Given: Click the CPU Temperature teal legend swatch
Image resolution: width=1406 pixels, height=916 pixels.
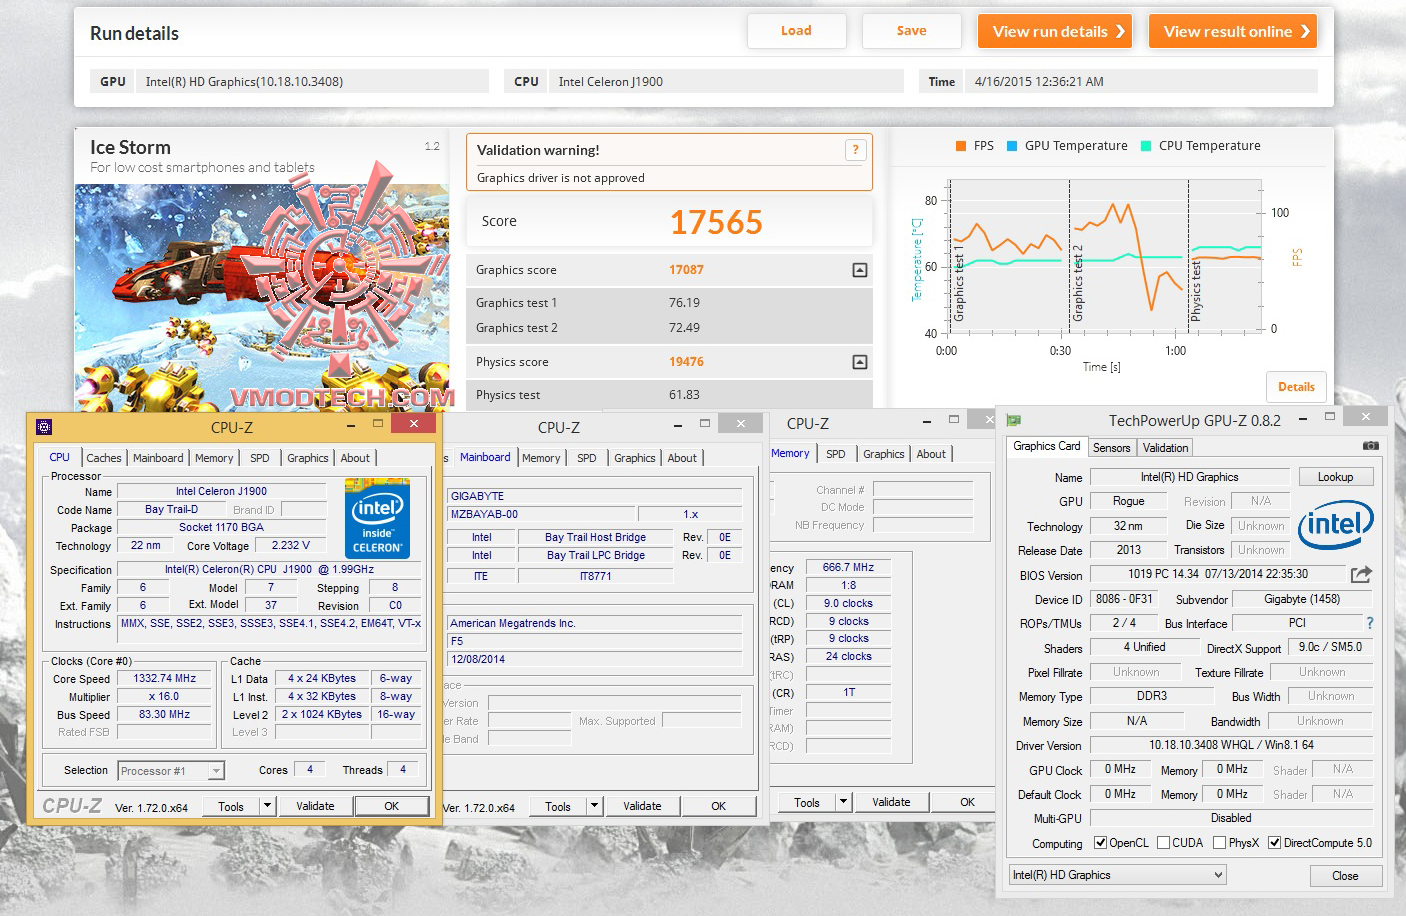Looking at the screenshot, I should [x=1146, y=146].
